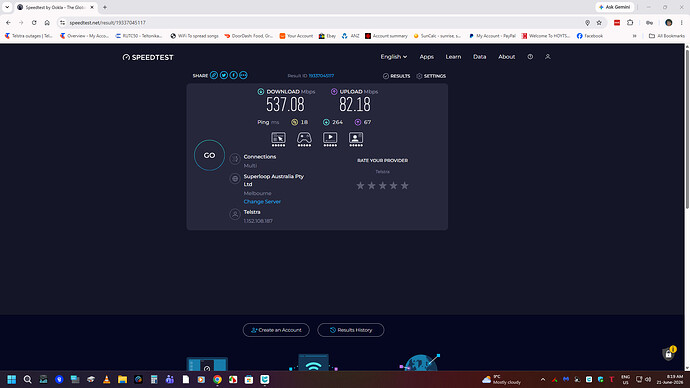This screenshot has width=690, height=388.
Task: Share the result via copy-link icon
Action: (x=214, y=75)
